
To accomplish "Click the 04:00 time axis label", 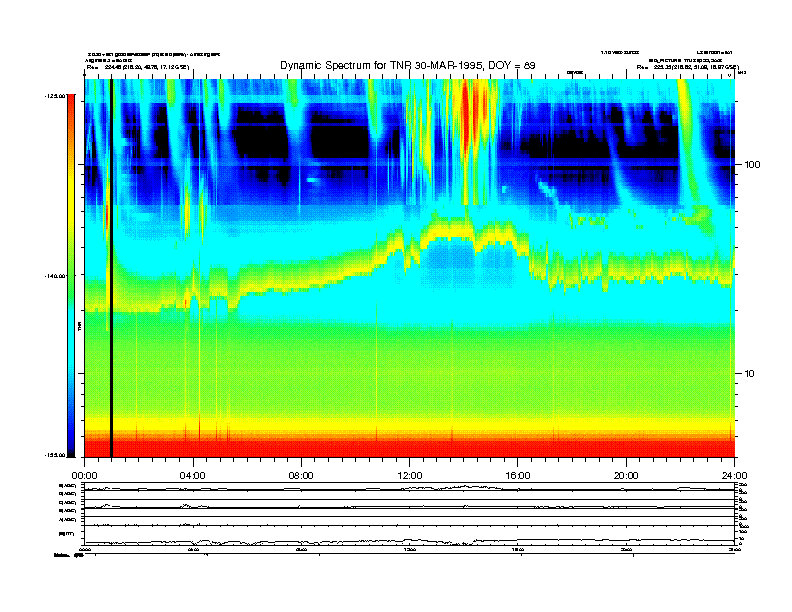I will click(x=193, y=476).
